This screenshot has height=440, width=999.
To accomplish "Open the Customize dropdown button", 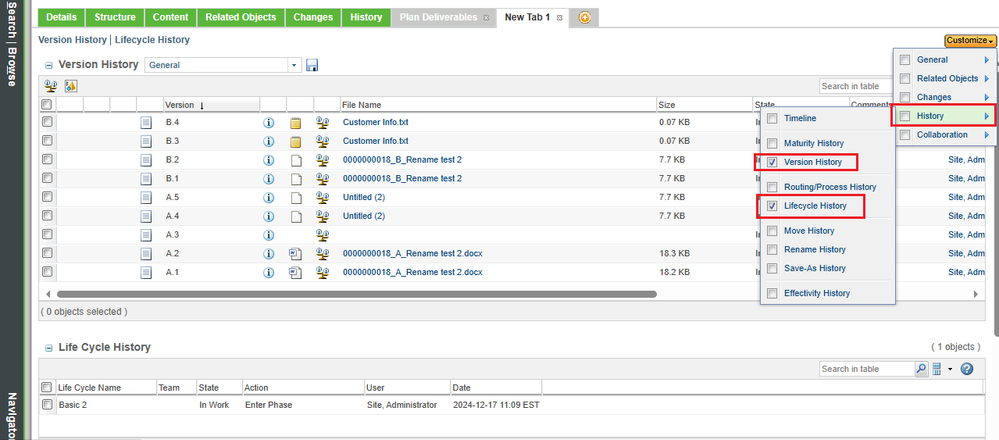I will coord(970,40).
